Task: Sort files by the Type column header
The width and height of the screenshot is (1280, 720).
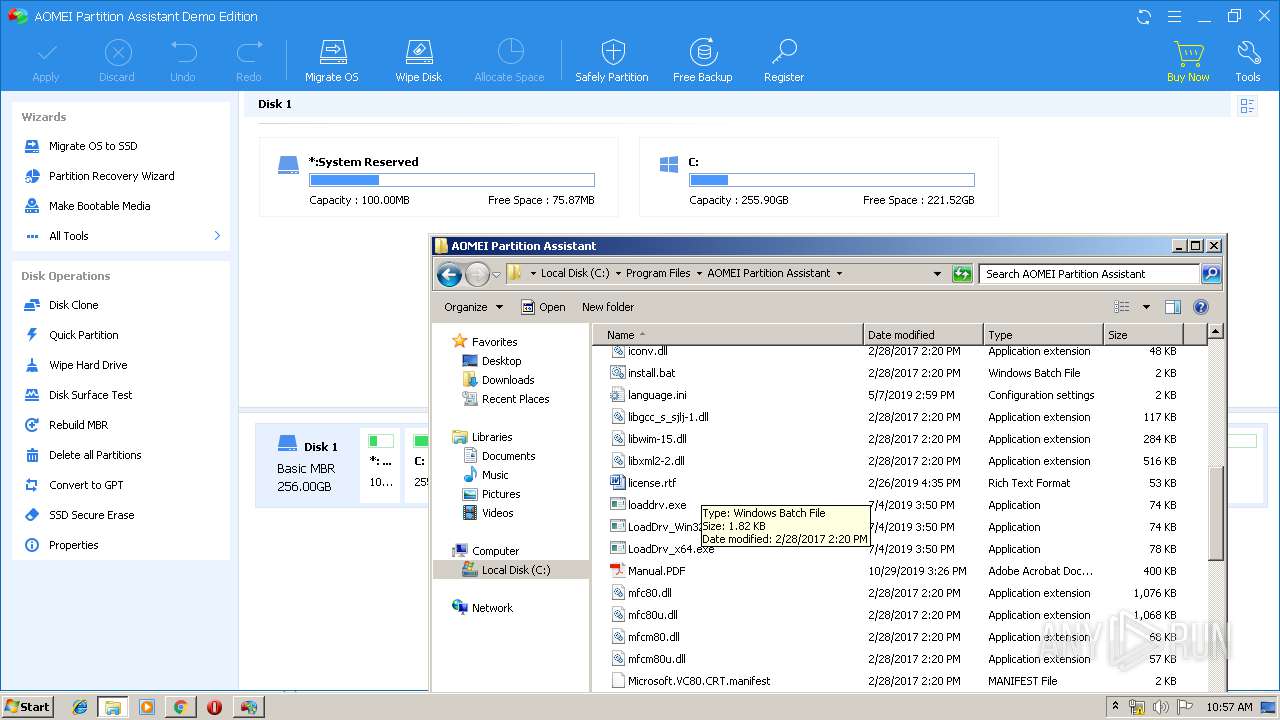Action: 1043,335
